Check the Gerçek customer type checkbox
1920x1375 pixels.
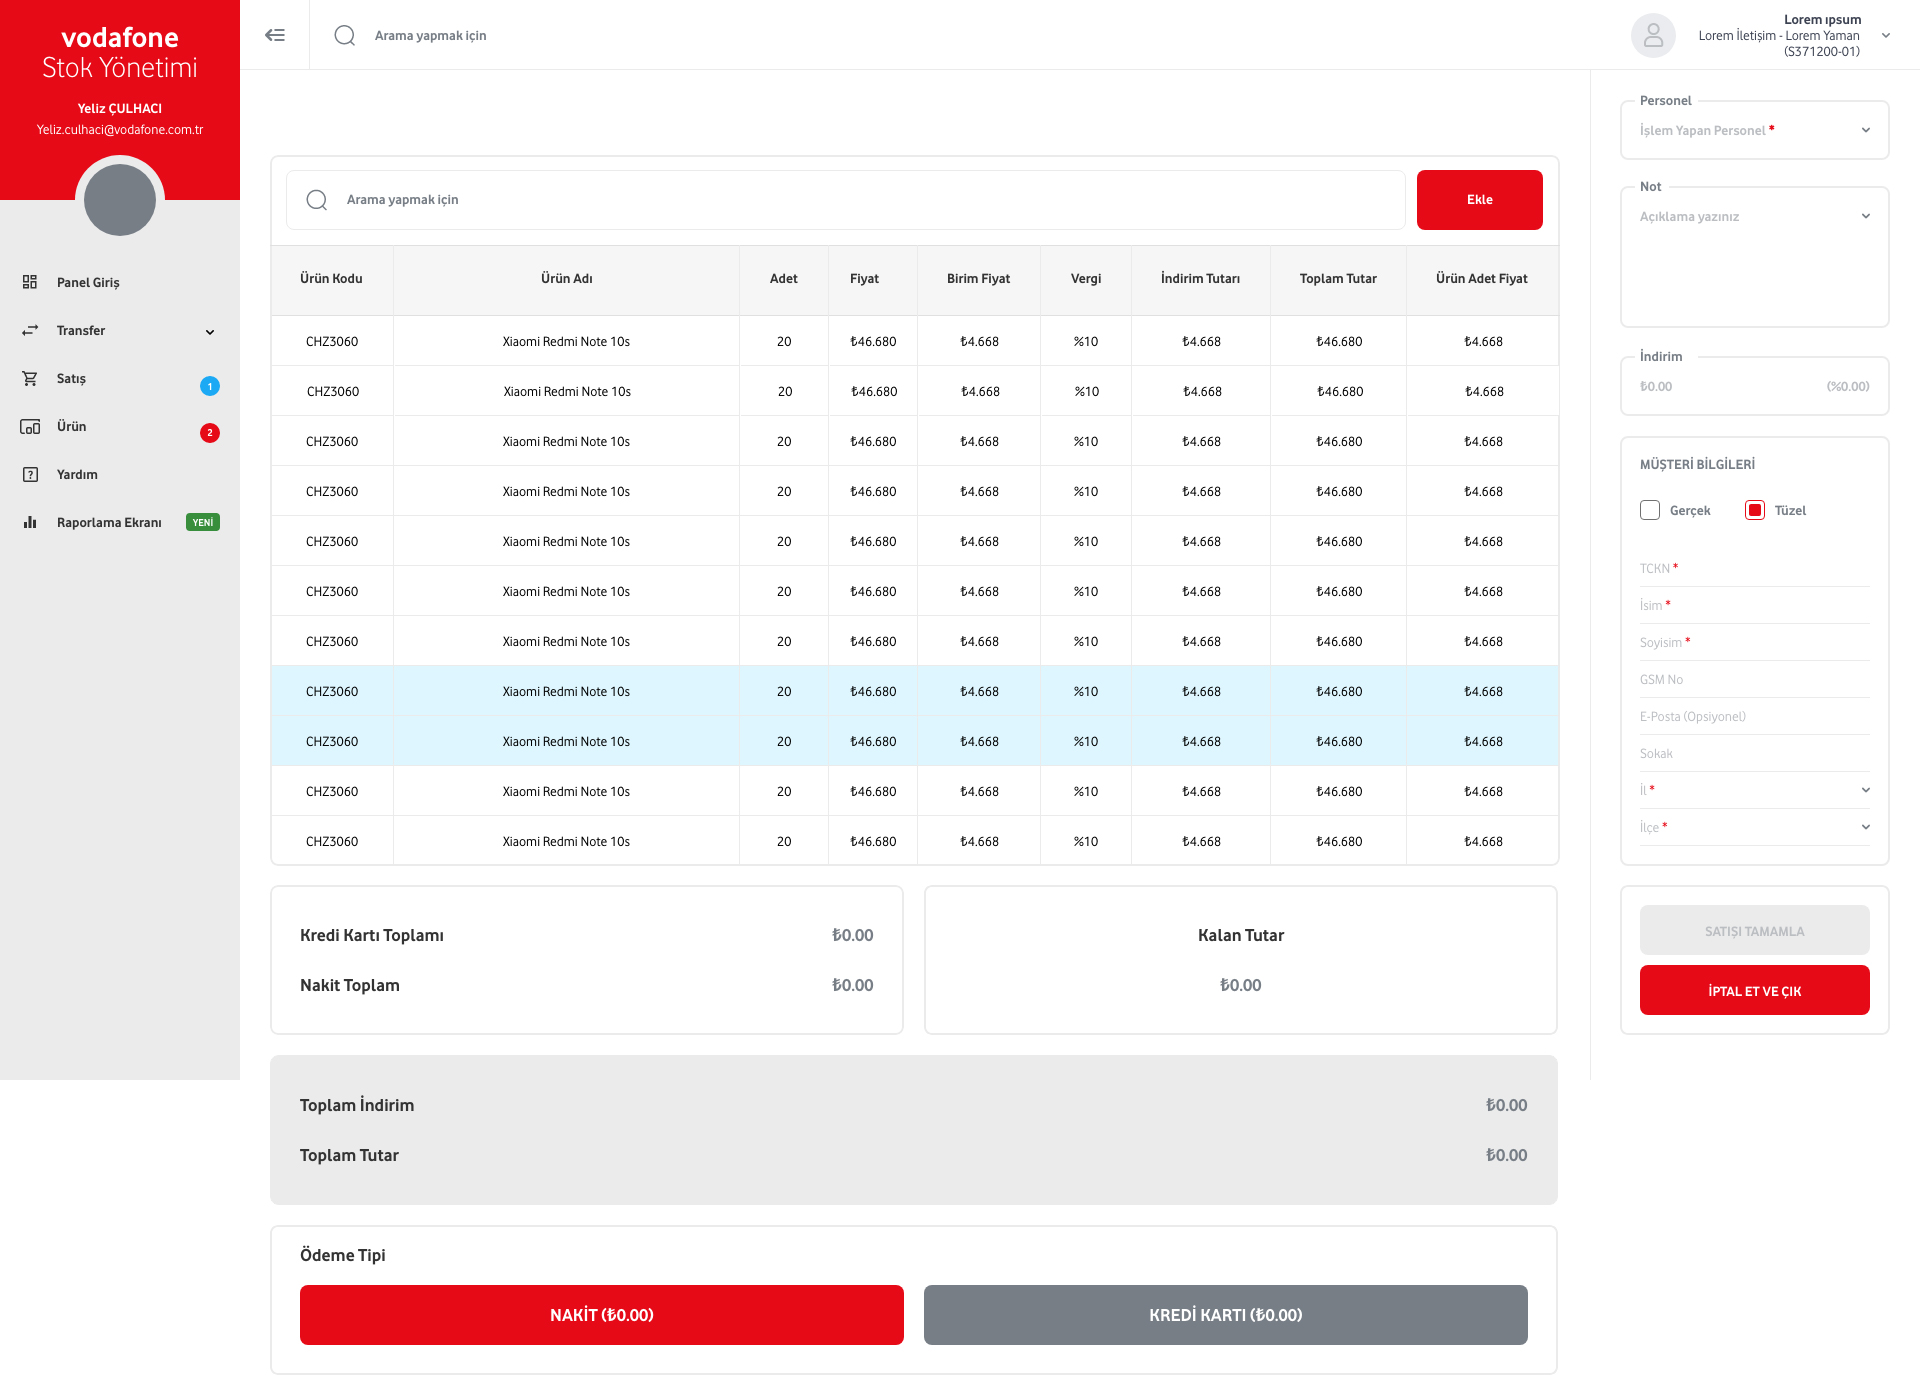pyautogui.click(x=1650, y=510)
